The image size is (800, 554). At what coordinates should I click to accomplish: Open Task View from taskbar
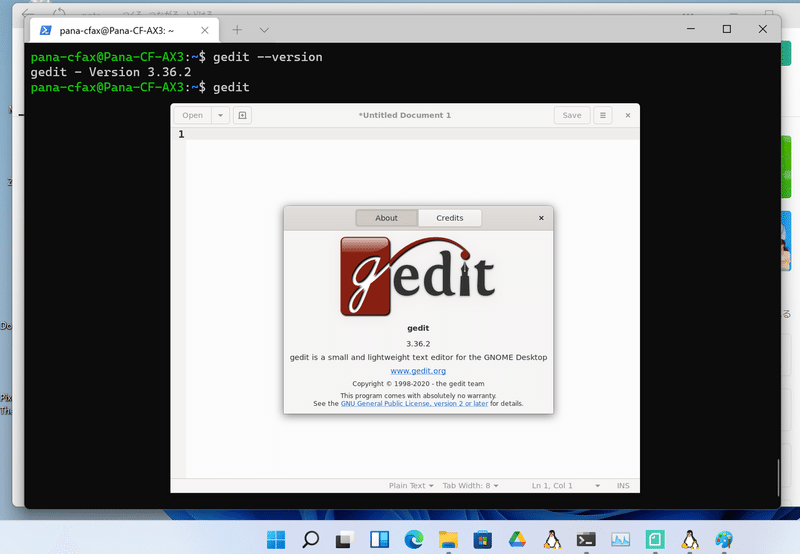point(344,539)
